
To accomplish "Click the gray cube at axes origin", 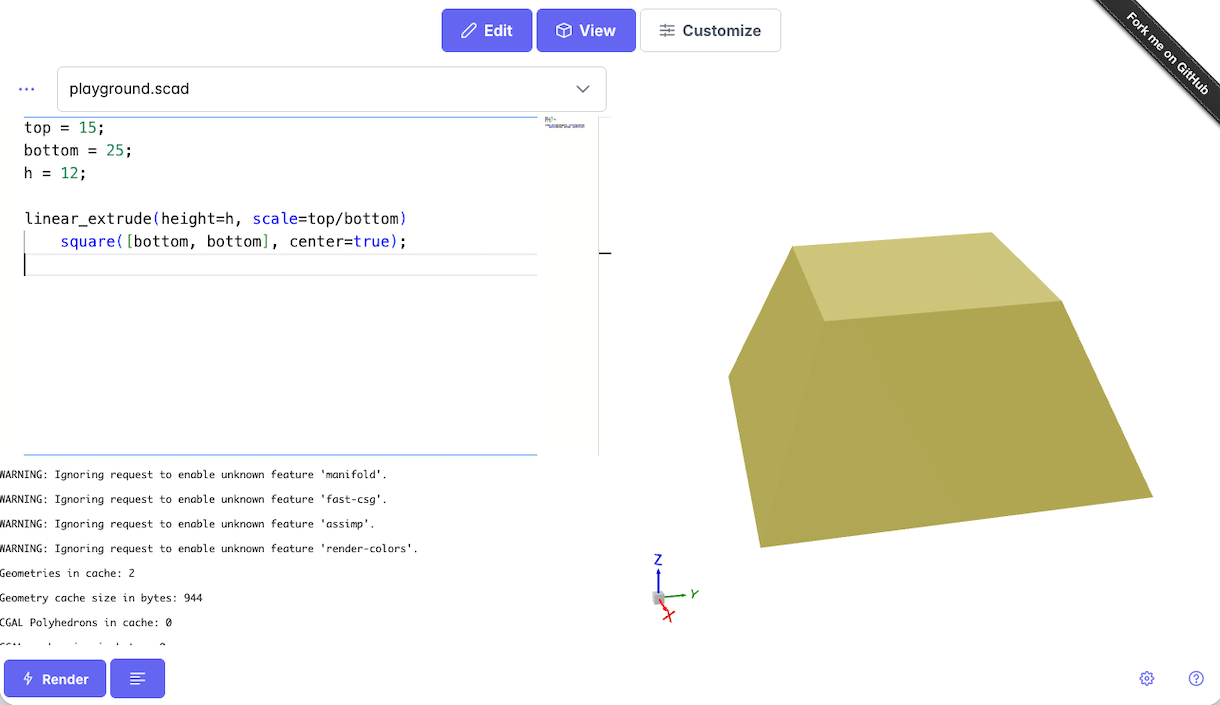I will [658, 598].
